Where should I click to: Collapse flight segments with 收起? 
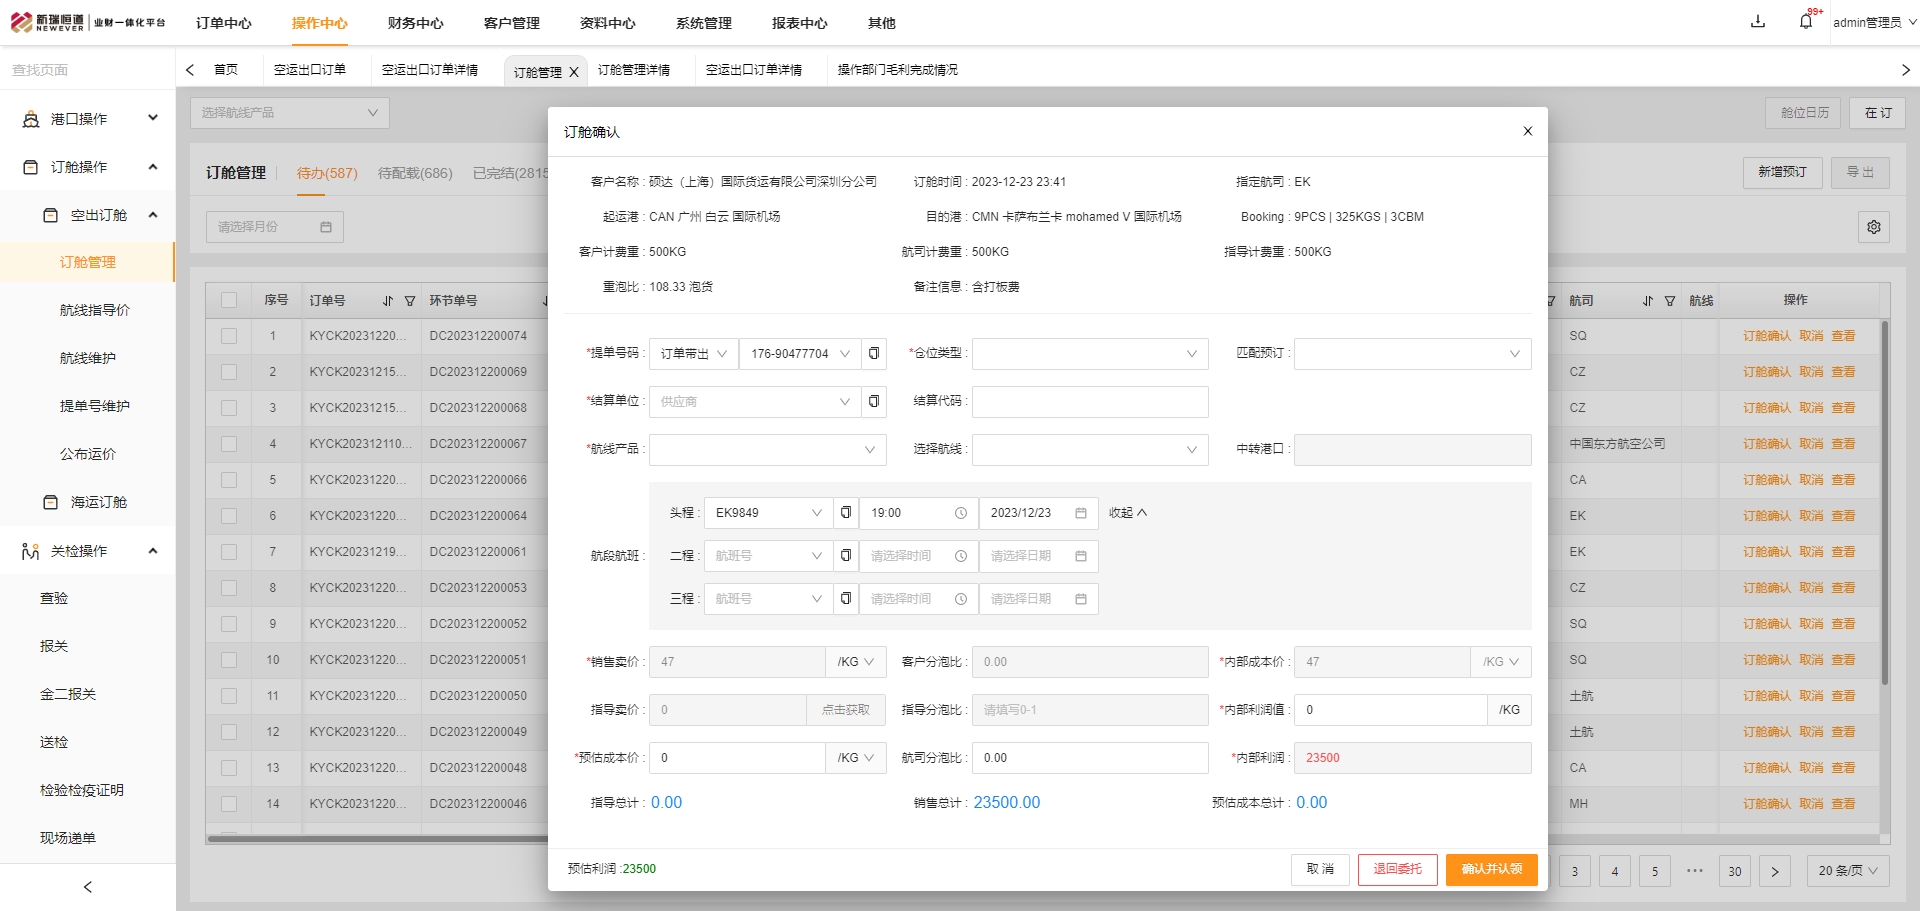[1127, 513]
